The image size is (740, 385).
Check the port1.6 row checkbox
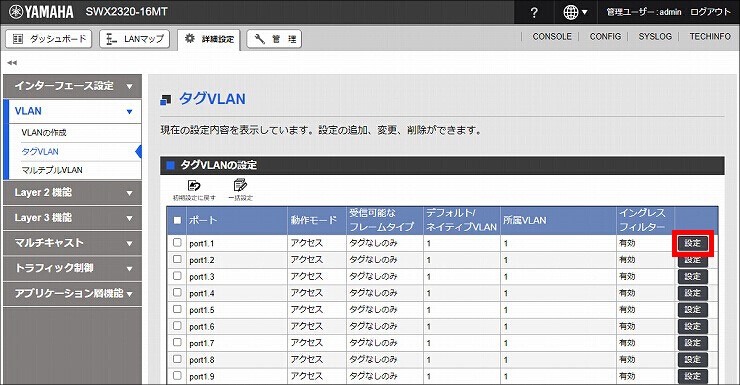(177, 326)
